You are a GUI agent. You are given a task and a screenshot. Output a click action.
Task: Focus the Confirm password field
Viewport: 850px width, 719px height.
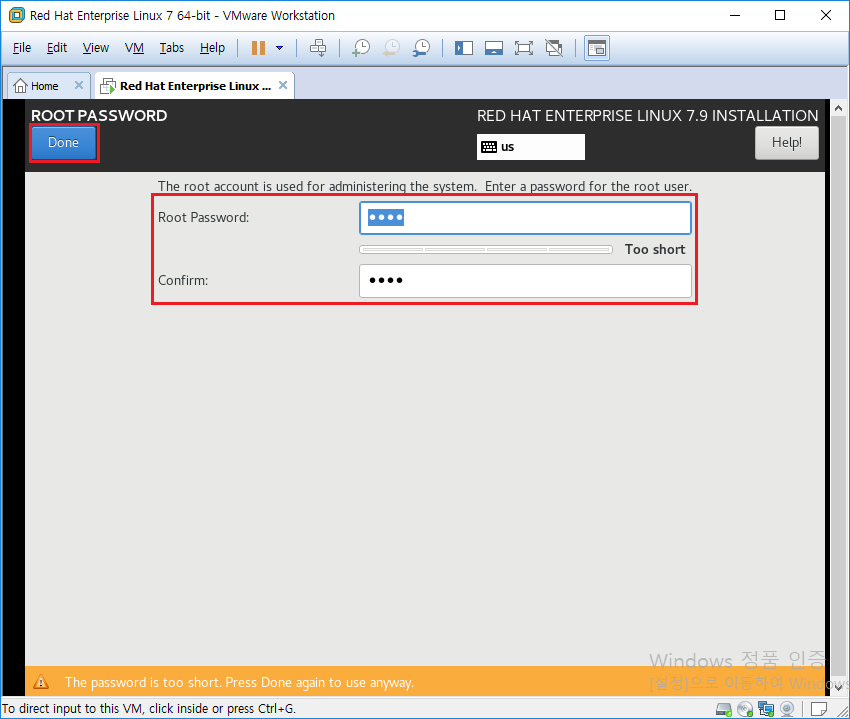[525, 281]
